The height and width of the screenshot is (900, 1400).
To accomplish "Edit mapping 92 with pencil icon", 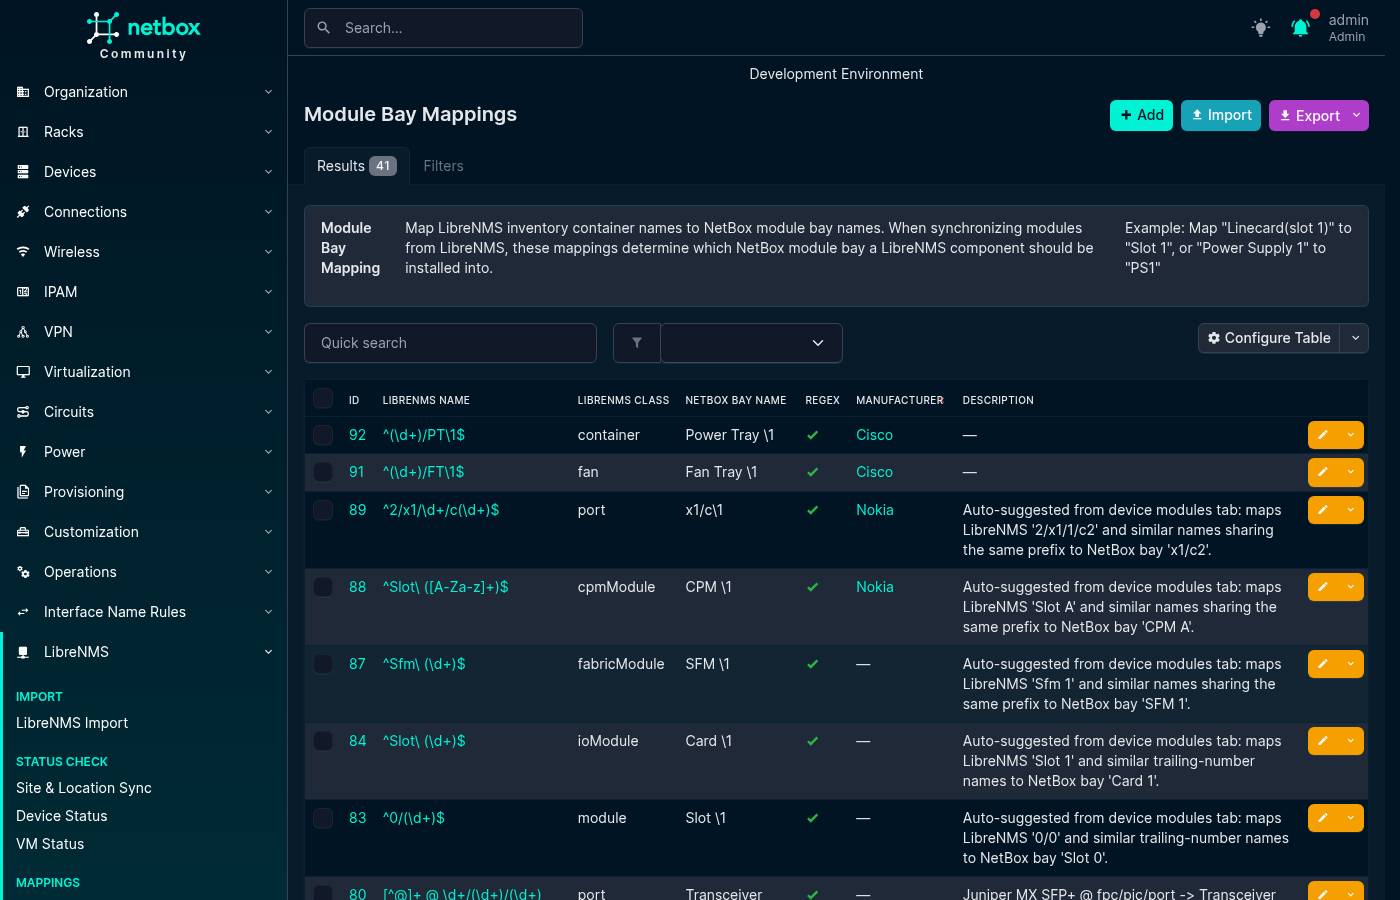I will point(1323,435).
